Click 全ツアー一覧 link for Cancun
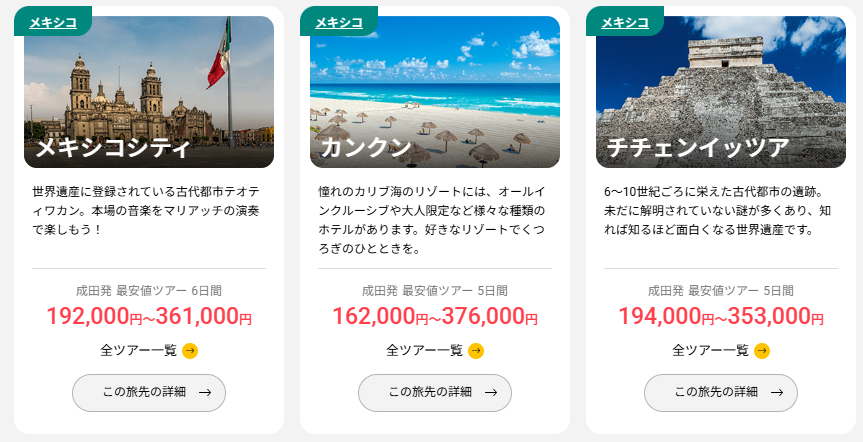The image size is (863, 442). 425,350
